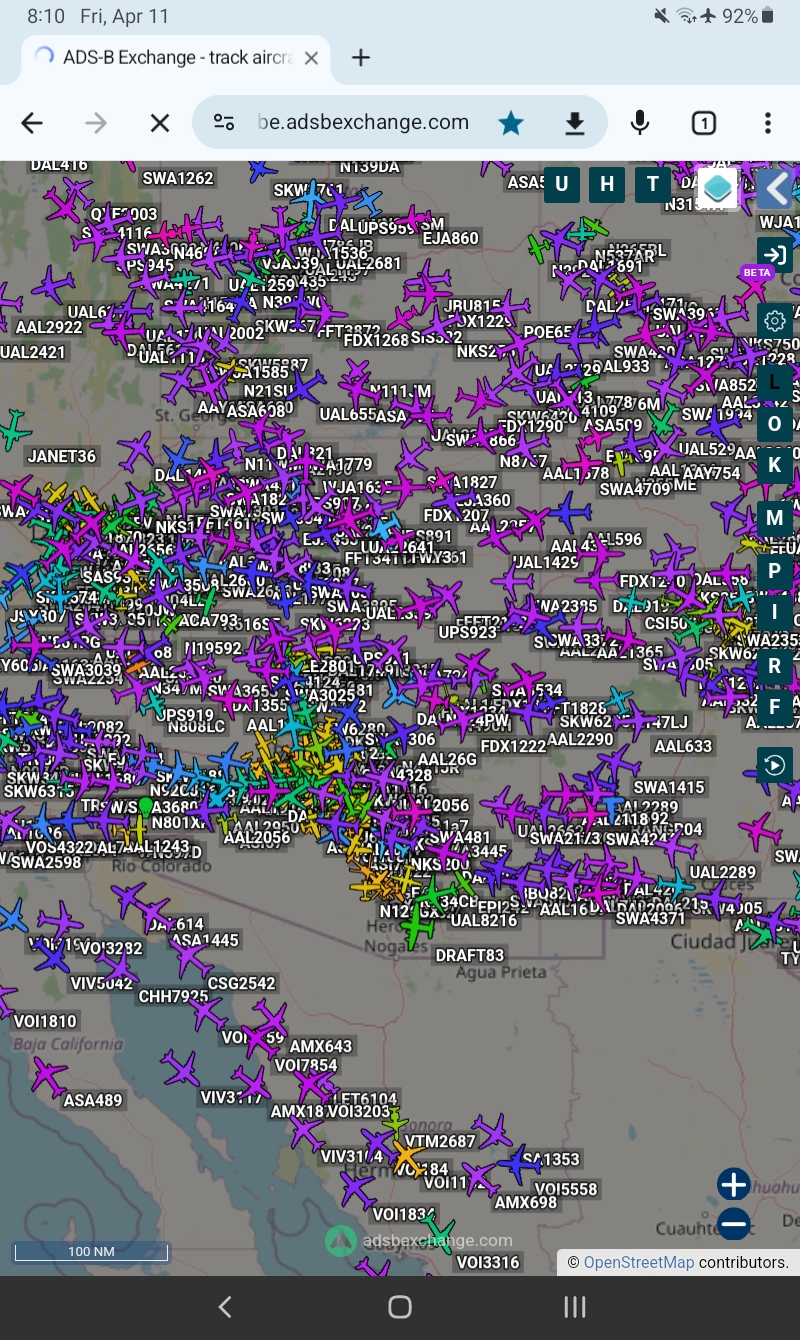Tap the download icon in address bar
Viewport: 800px width, 1340px height.
tap(575, 123)
